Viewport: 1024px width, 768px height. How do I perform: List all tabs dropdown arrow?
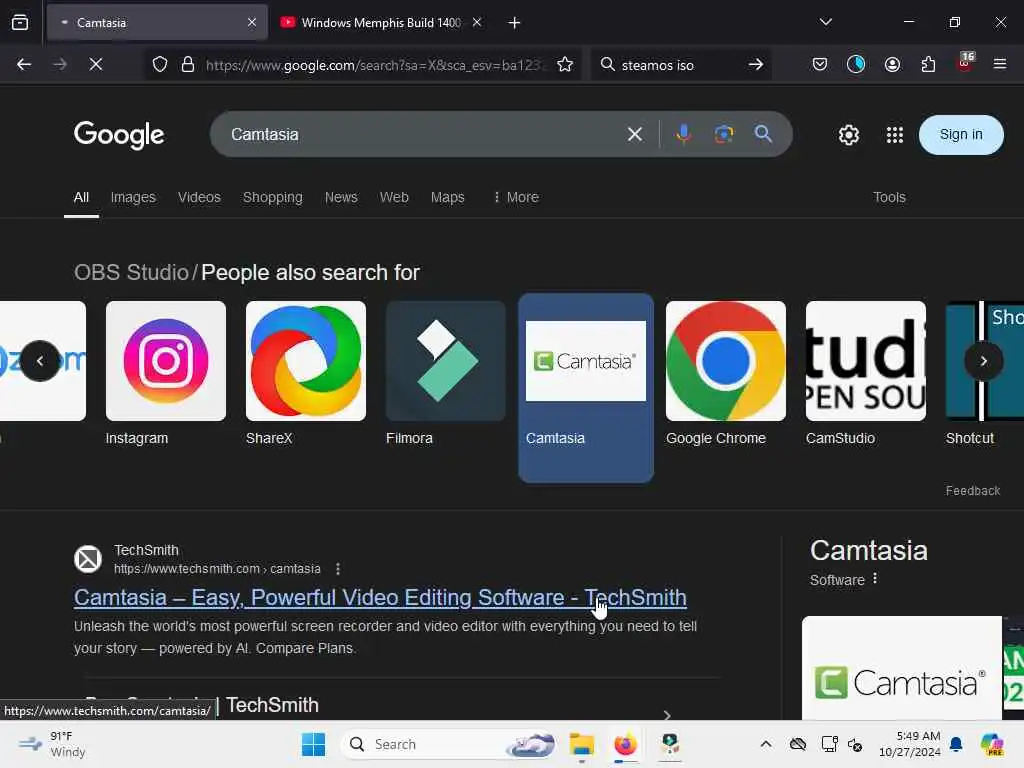[x=825, y=22]
